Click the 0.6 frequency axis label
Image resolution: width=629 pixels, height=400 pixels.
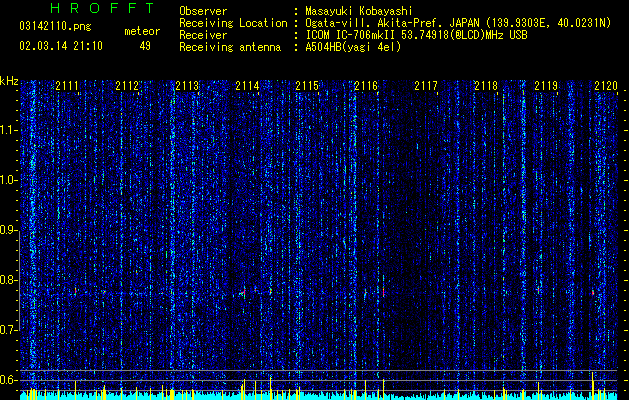coord(9,380)
